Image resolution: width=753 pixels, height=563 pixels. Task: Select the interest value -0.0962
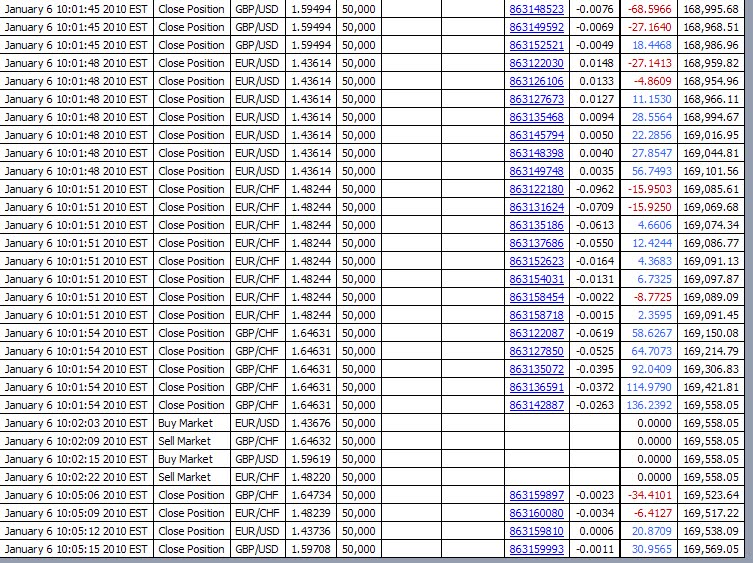(x=595, y=189)
